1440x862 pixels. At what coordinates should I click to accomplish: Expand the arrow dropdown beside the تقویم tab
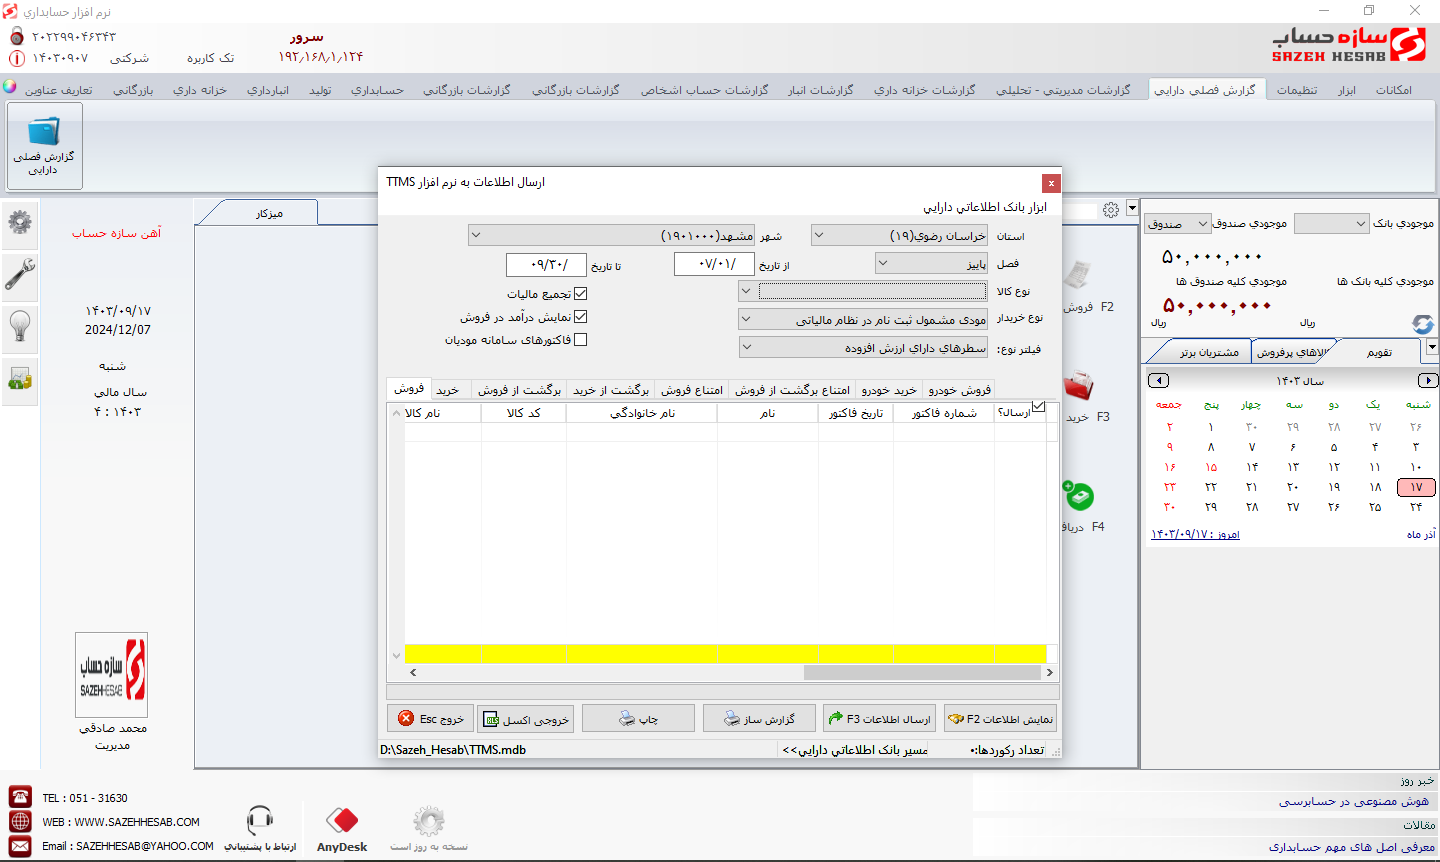(1432, 347)
